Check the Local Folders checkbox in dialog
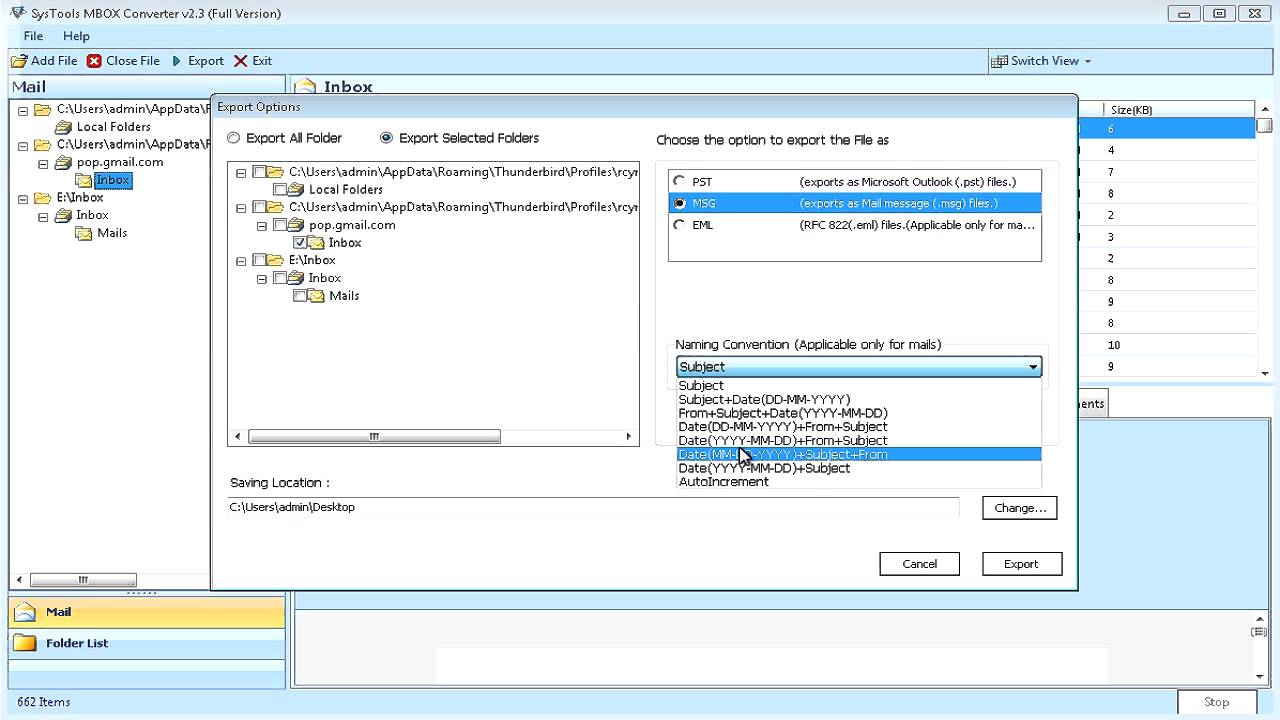Viewport: 1280px width, 720px height. click(280, 189)
